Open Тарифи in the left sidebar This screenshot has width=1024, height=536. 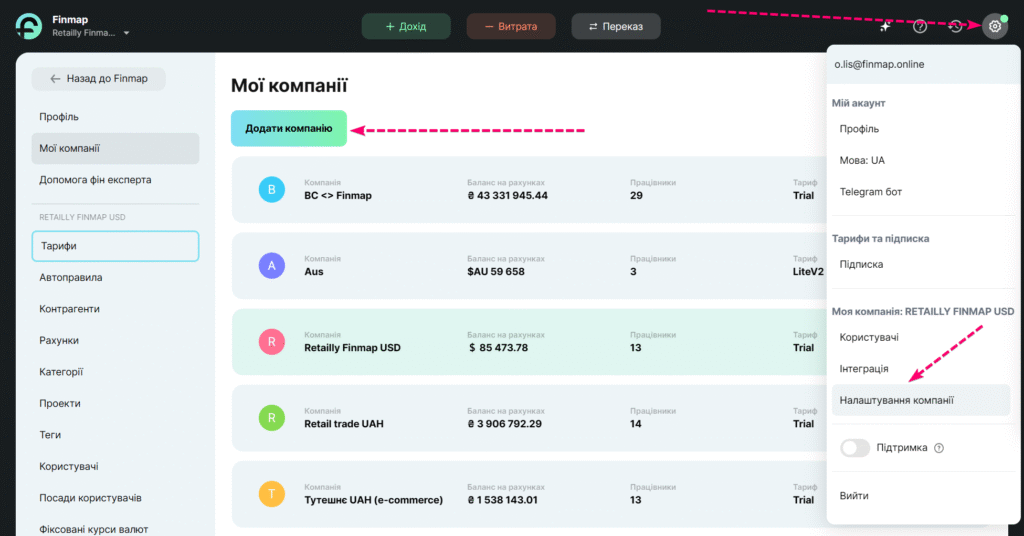pos(115,246)
